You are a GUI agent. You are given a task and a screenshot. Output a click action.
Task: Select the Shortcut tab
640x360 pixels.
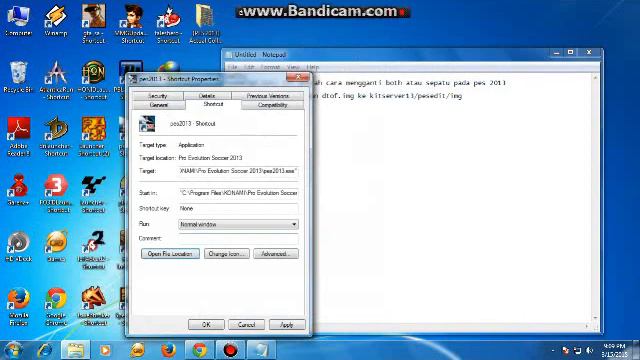(x=213, y=104)
